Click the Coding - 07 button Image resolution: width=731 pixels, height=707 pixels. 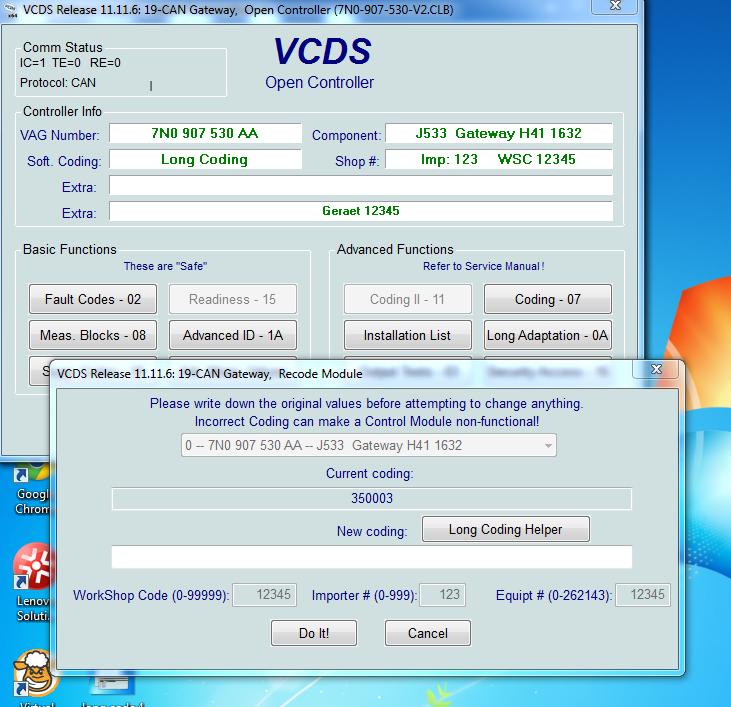point(548,299)
